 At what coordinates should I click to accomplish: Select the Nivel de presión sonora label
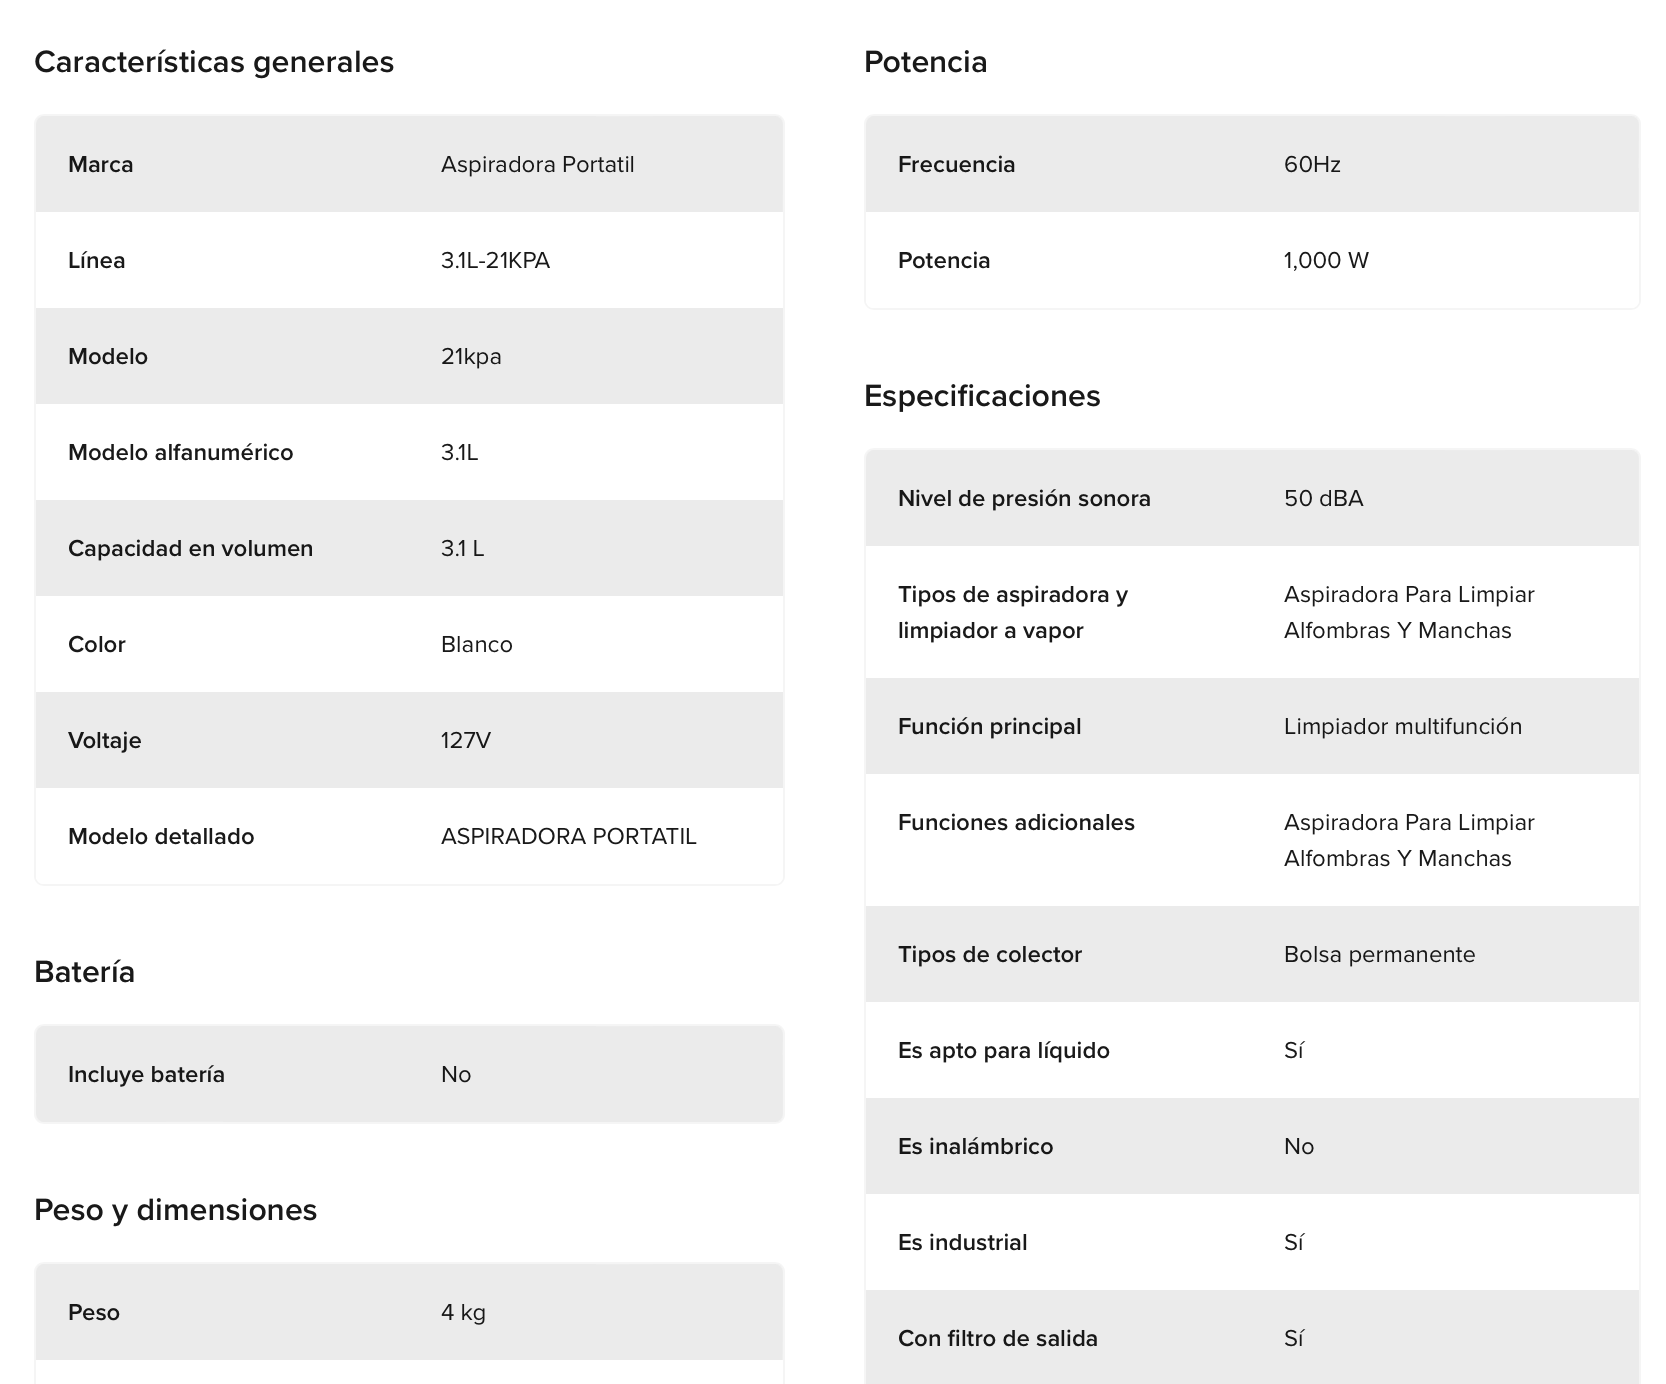(1024, 498)
